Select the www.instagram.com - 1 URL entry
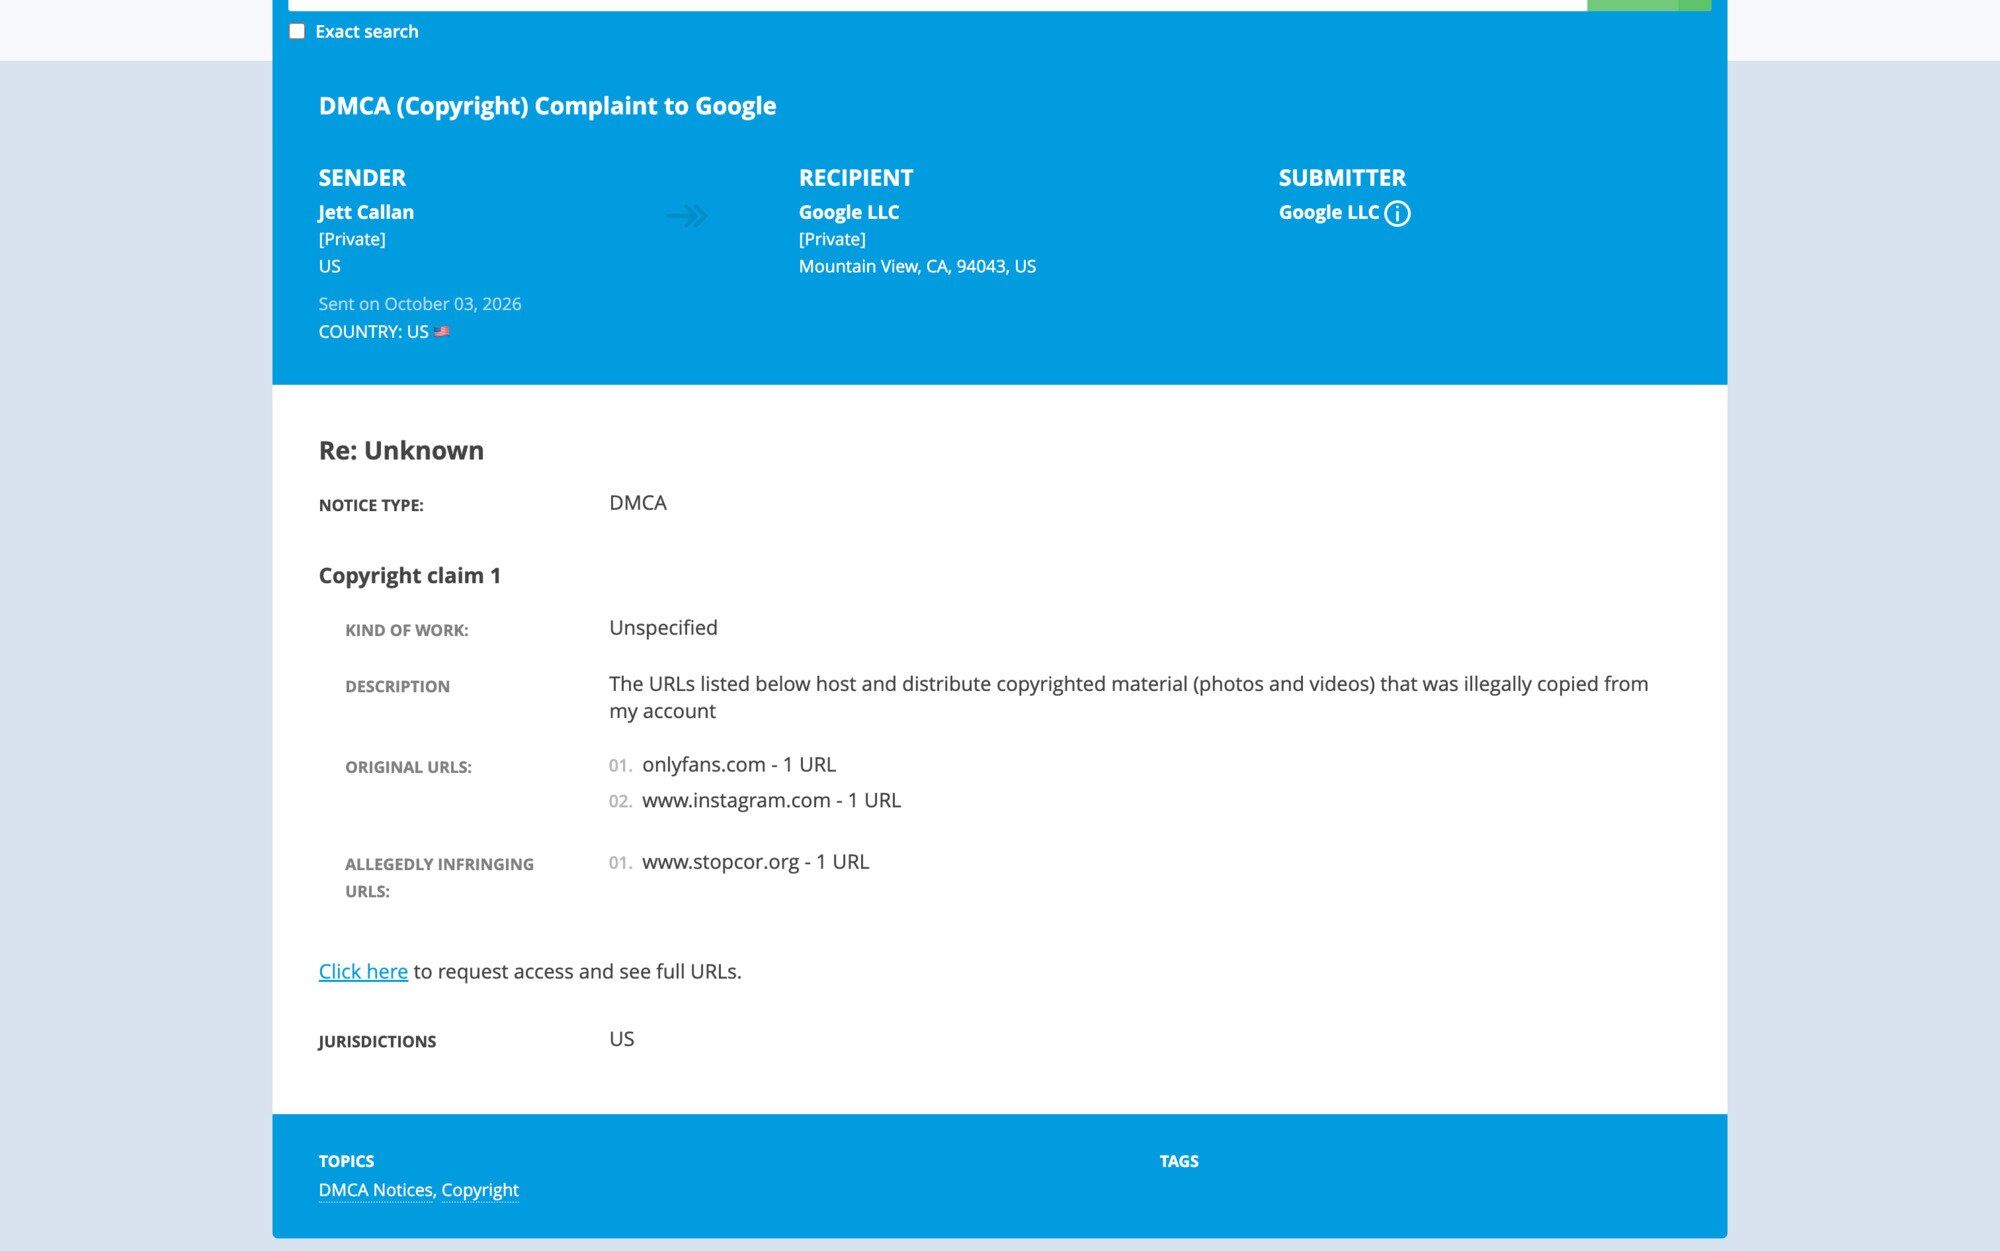 pyautogui.click(x=771, y=800)
